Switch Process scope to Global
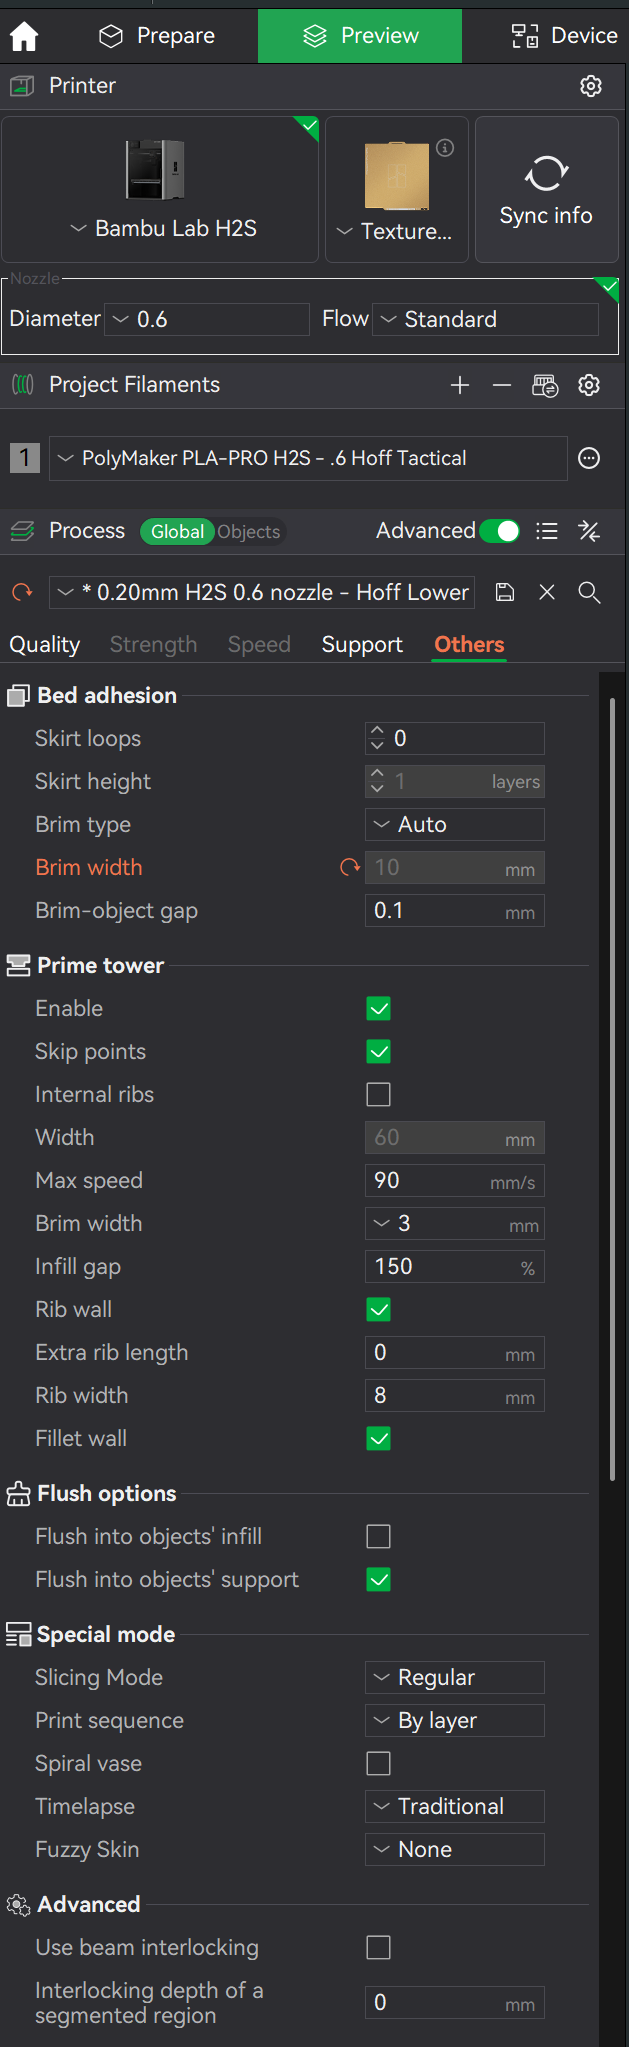The image size is (629, 2047). 177,532
